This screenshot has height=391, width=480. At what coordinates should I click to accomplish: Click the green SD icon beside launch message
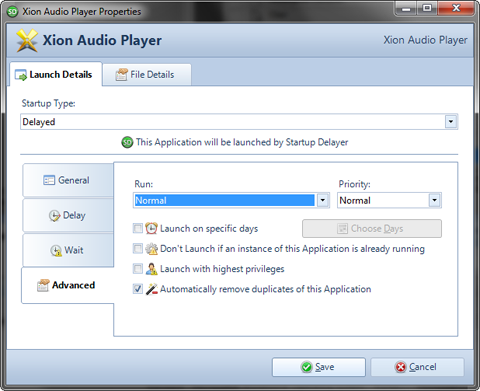[x=127, y=142]
